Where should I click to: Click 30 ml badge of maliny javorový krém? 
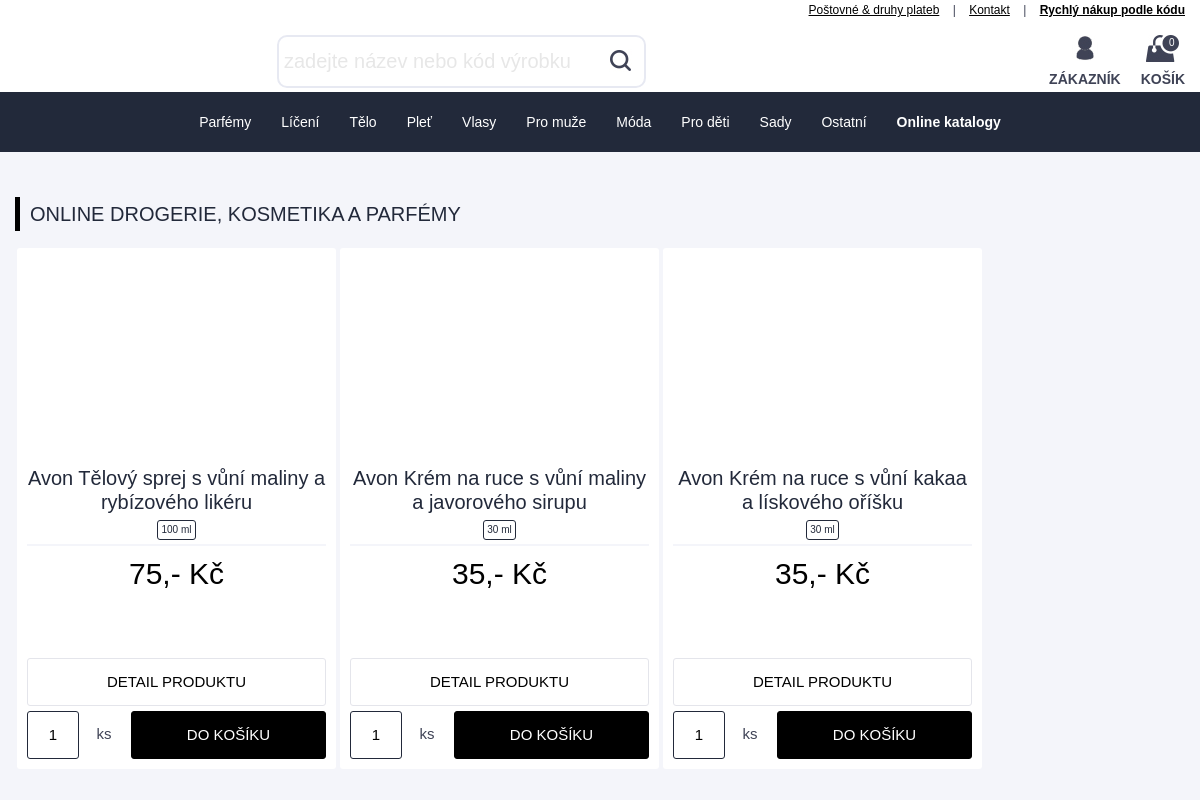(x=499, y=530)
